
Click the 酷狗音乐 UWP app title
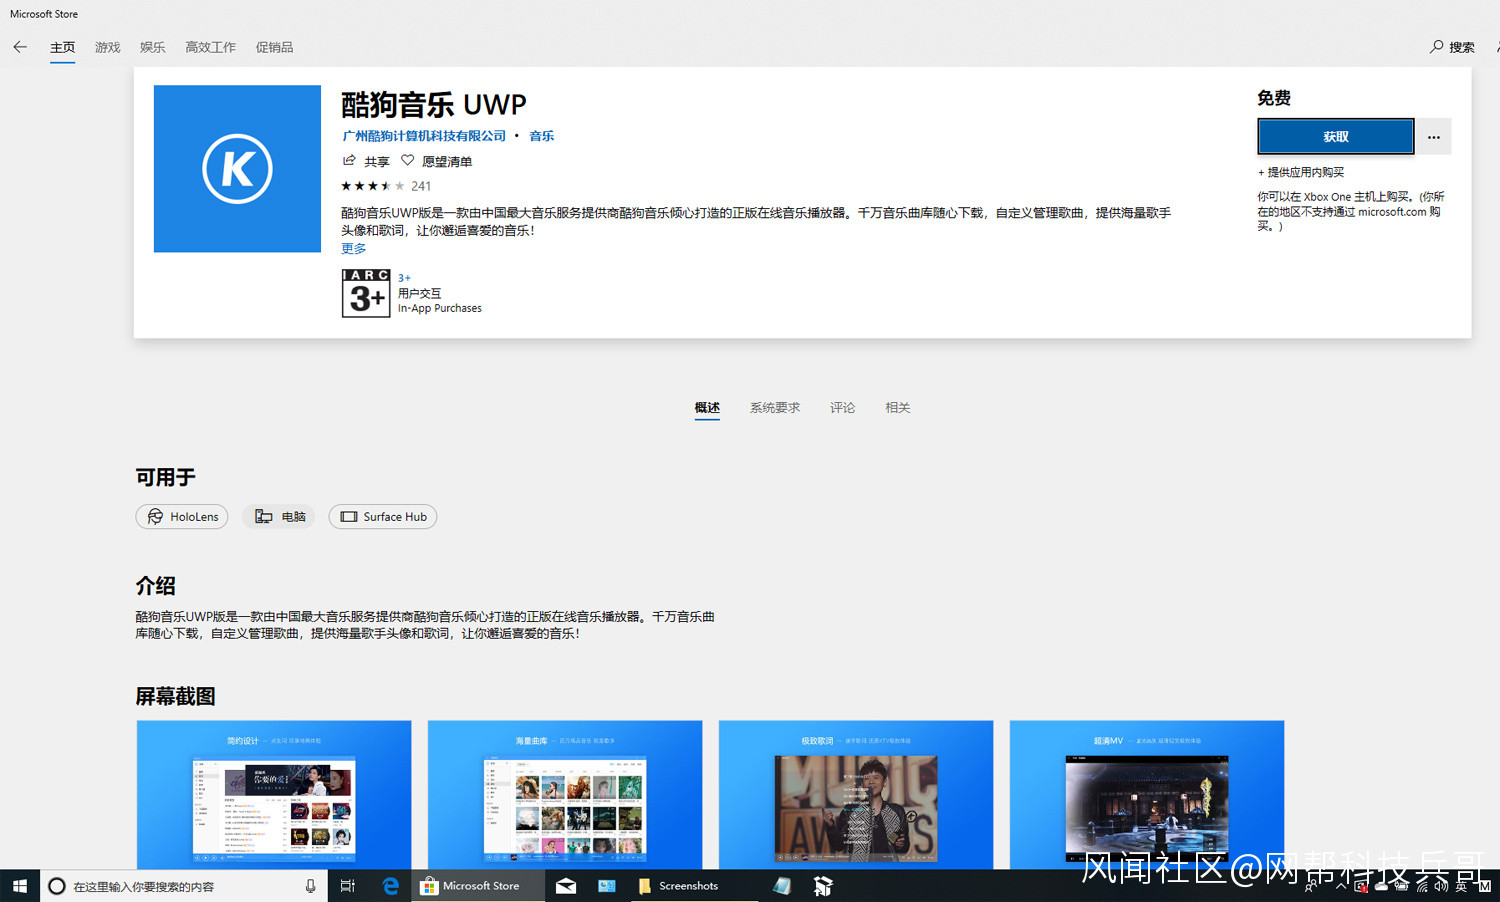[x=434, y=104]
